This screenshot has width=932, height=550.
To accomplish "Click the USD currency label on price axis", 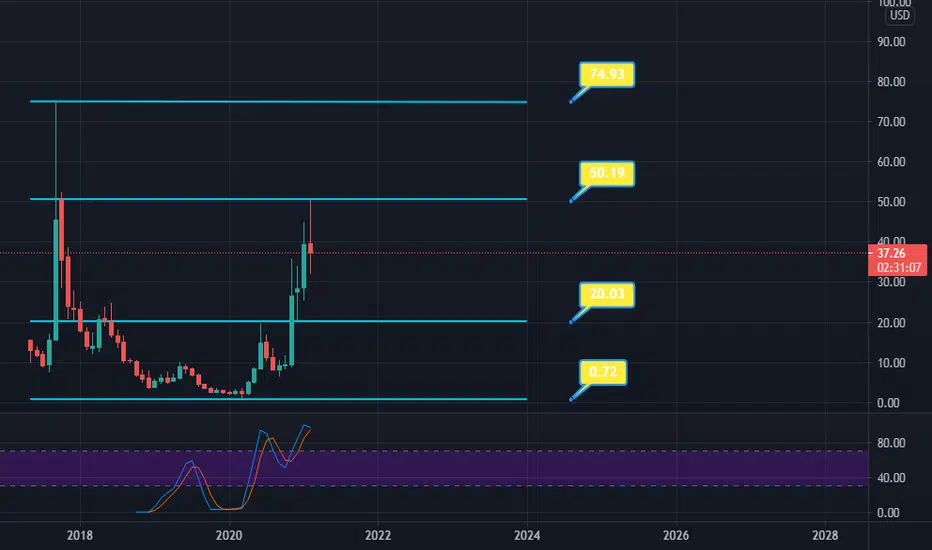I will 899,15.
